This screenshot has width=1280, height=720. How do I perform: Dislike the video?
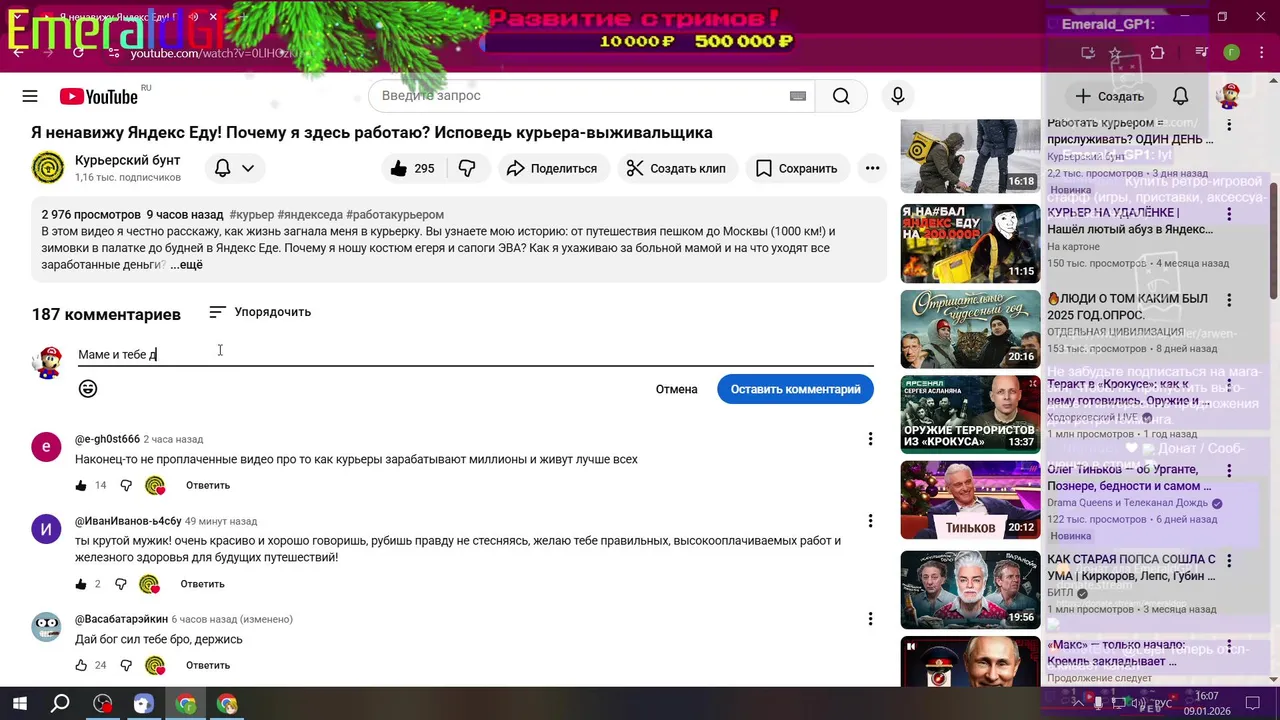tap(467, 168)
